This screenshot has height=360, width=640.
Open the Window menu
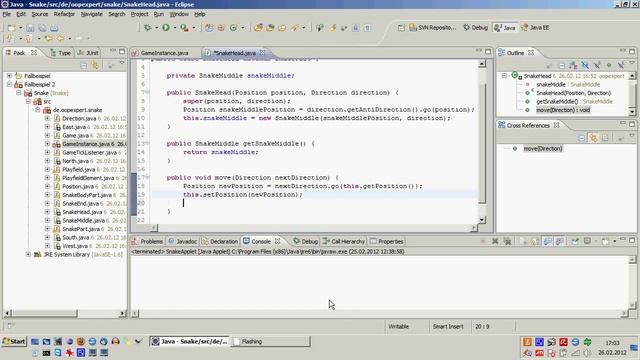point(179,14)
